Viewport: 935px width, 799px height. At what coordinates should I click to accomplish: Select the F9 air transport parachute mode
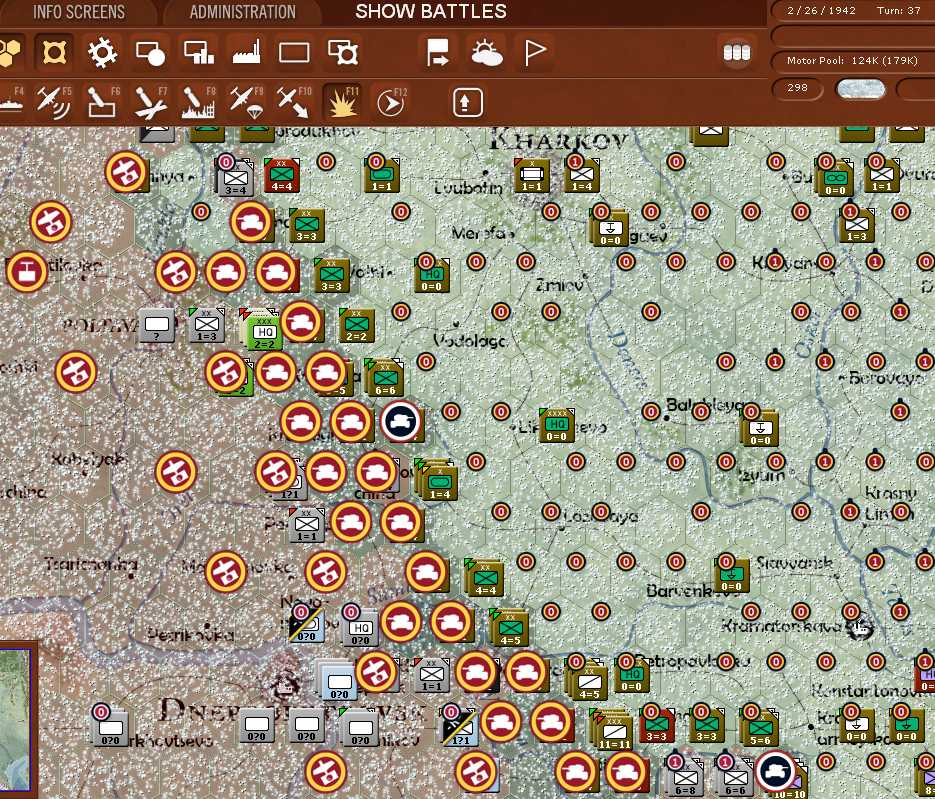click(246, 101)
